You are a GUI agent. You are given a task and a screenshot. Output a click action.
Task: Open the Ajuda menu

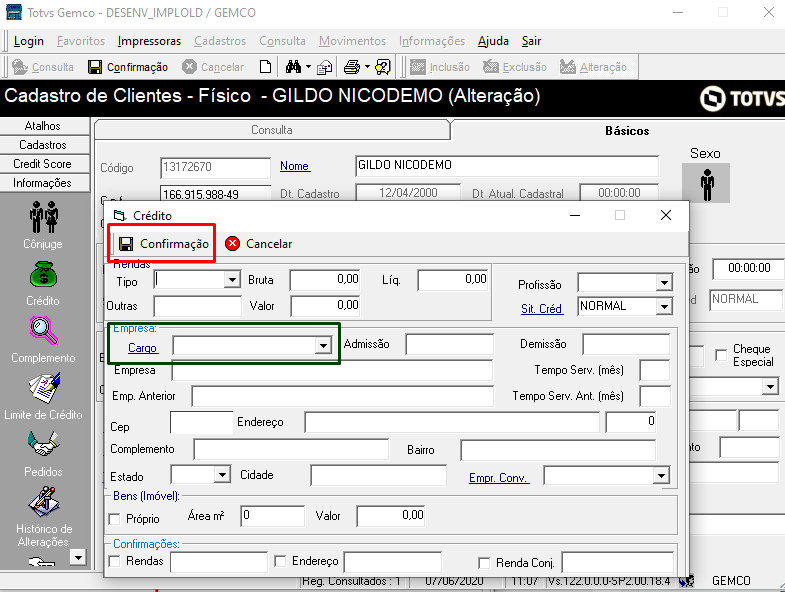[493, 41]
